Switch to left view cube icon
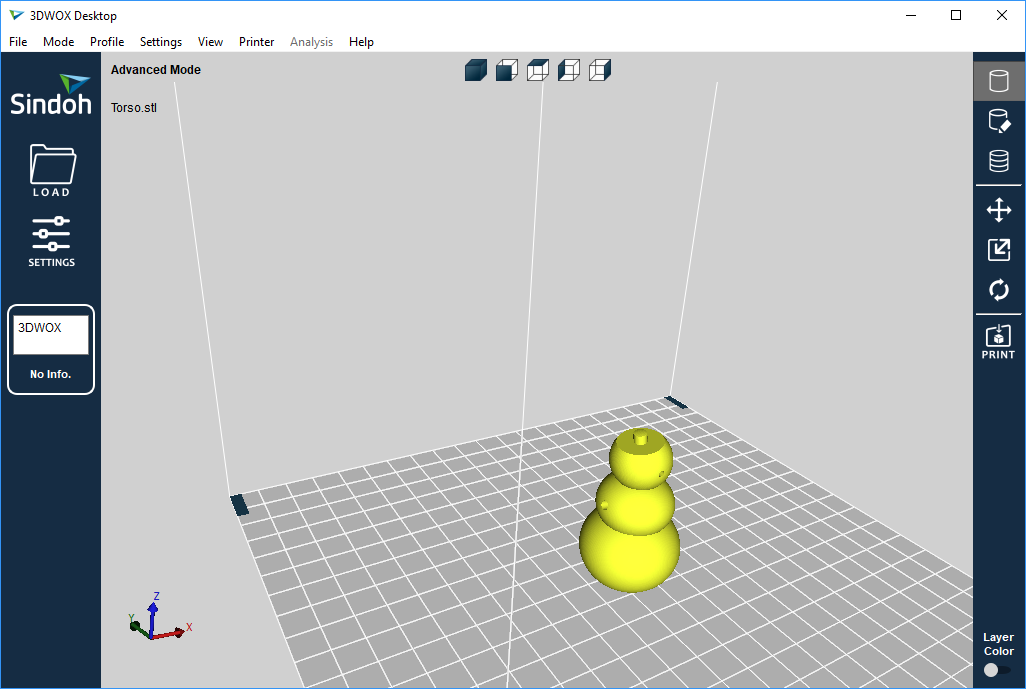The height and width of the screenshot is (689, 1026). (569, 70)
